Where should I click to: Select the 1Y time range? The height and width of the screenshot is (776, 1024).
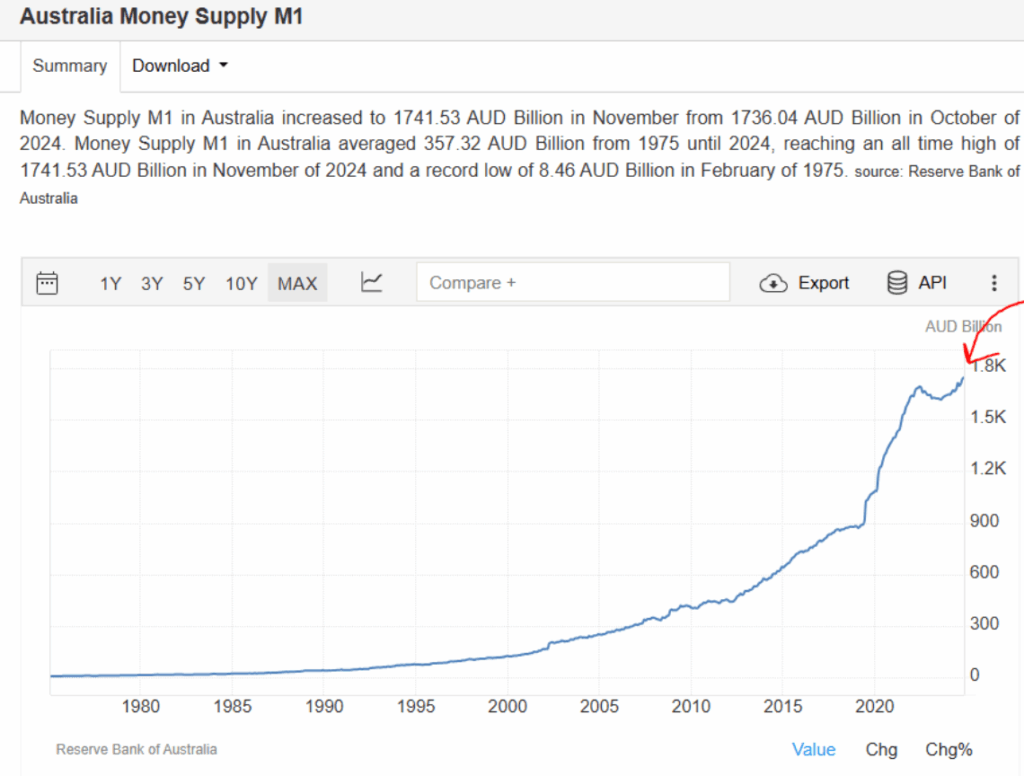tap(110, 283)
